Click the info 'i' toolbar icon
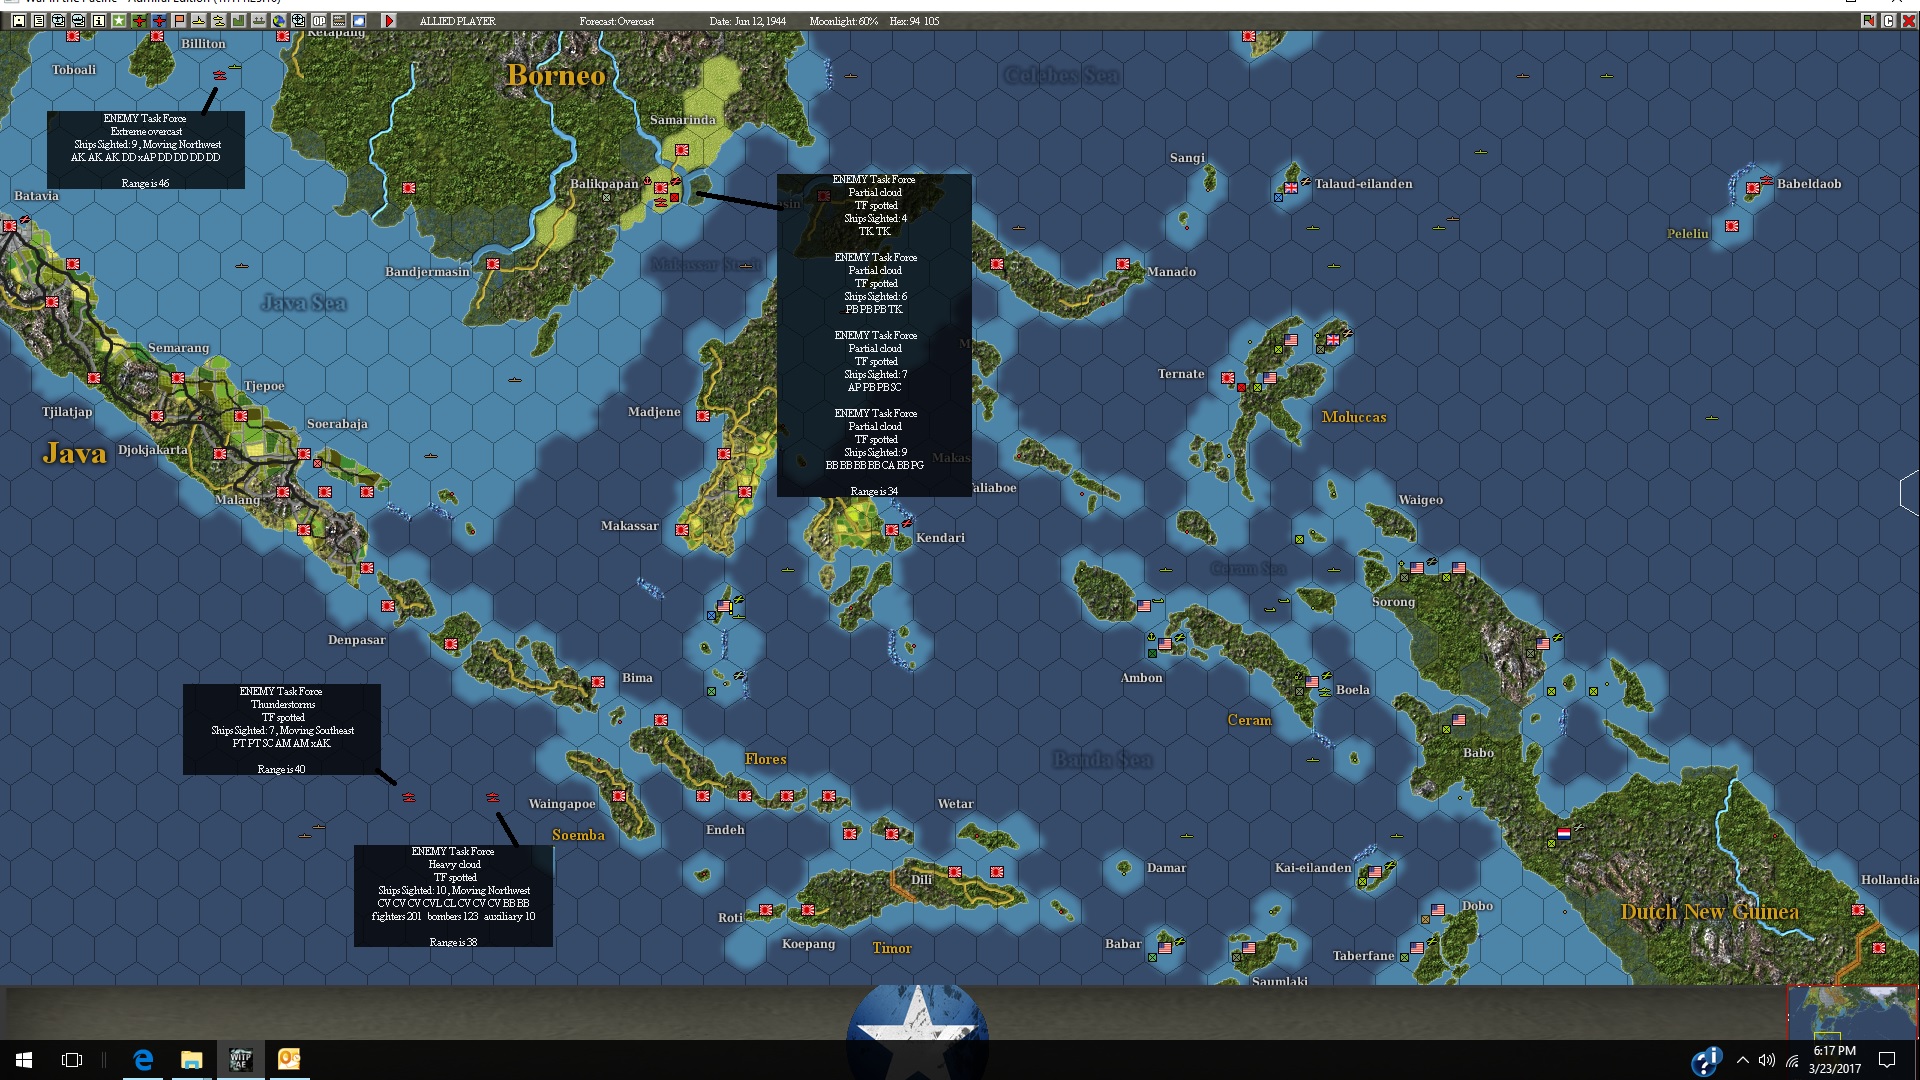 pos(99,21)
